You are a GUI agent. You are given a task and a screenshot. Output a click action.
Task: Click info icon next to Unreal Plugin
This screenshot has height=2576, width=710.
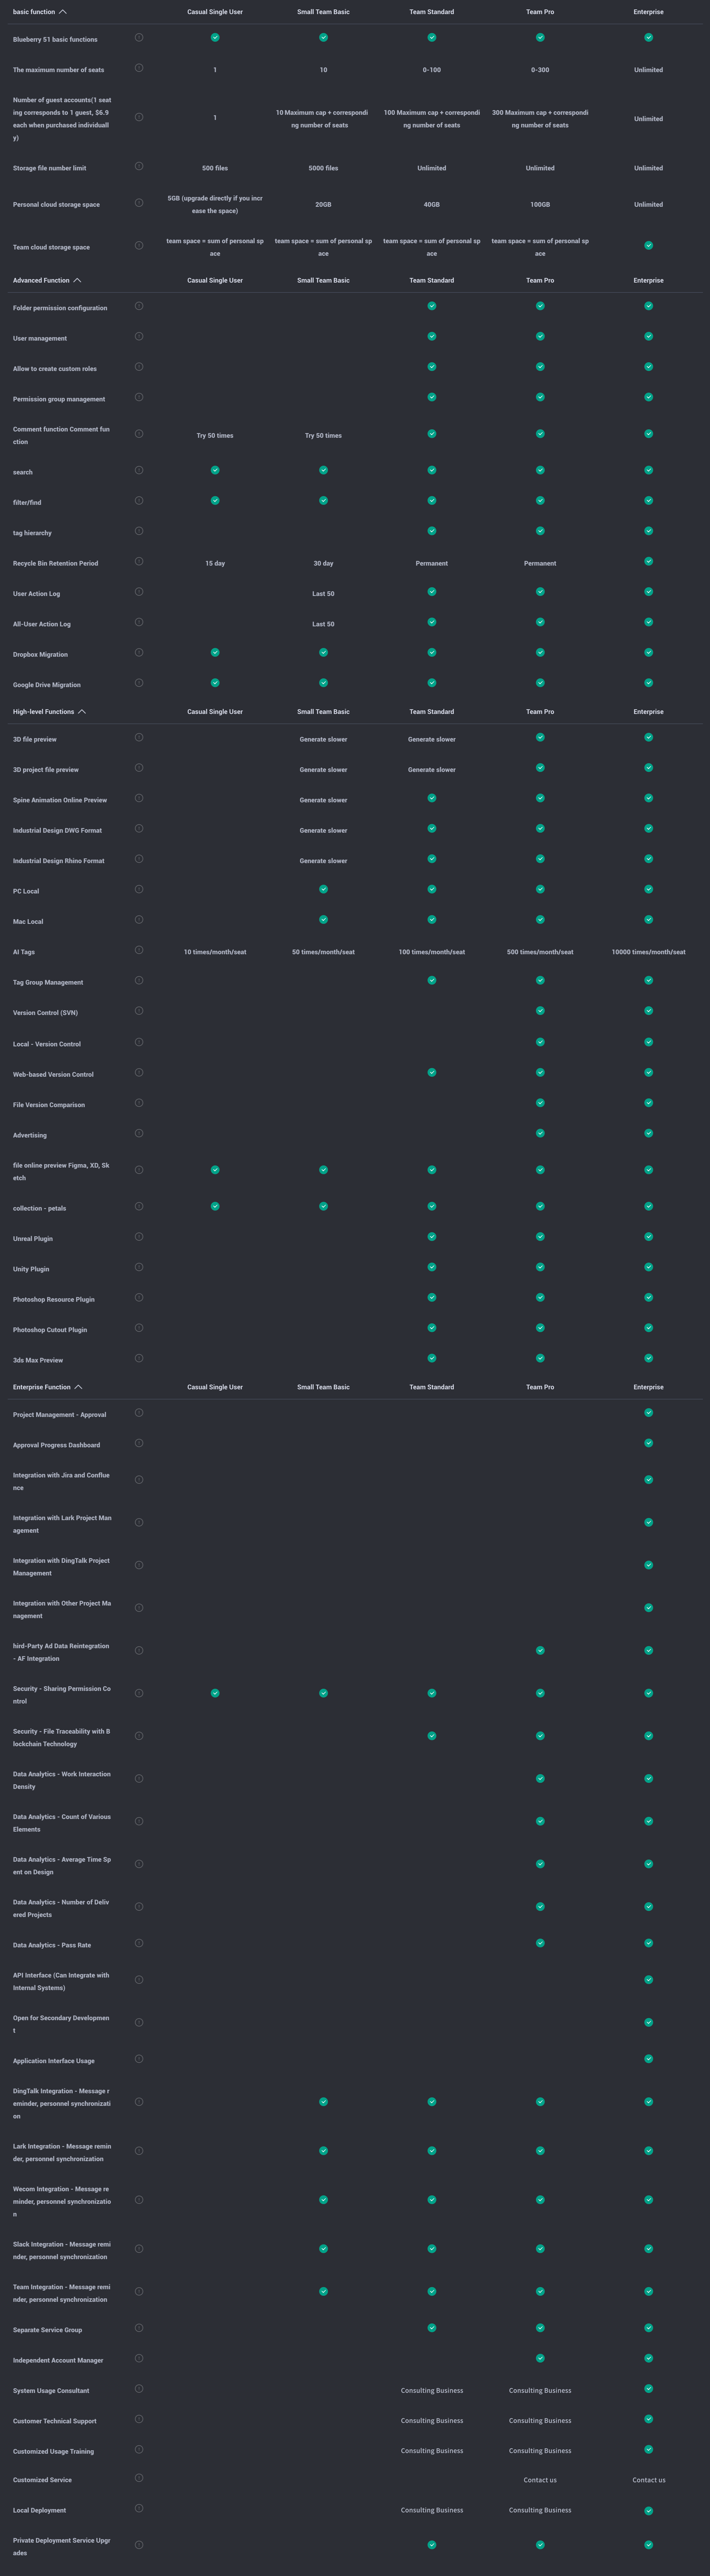(139, 1237)
